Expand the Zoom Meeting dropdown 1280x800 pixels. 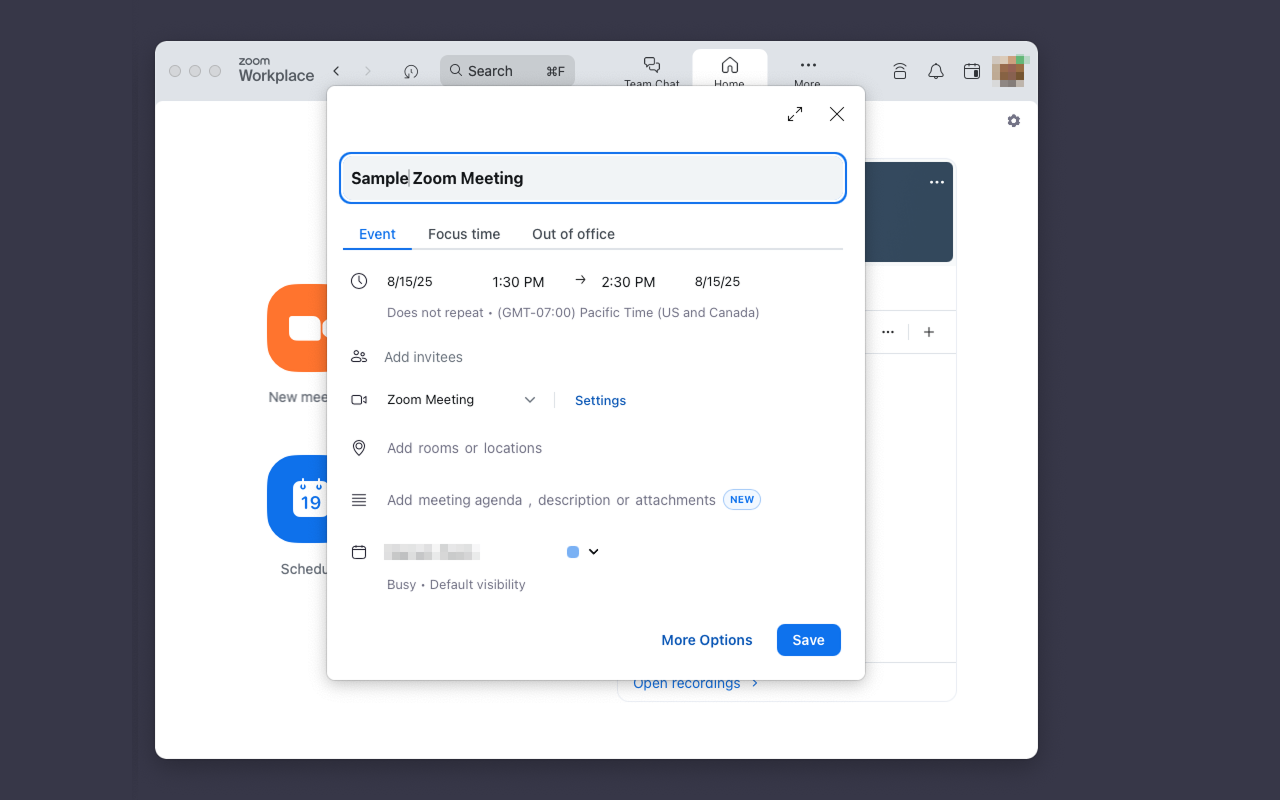(529, 400)
